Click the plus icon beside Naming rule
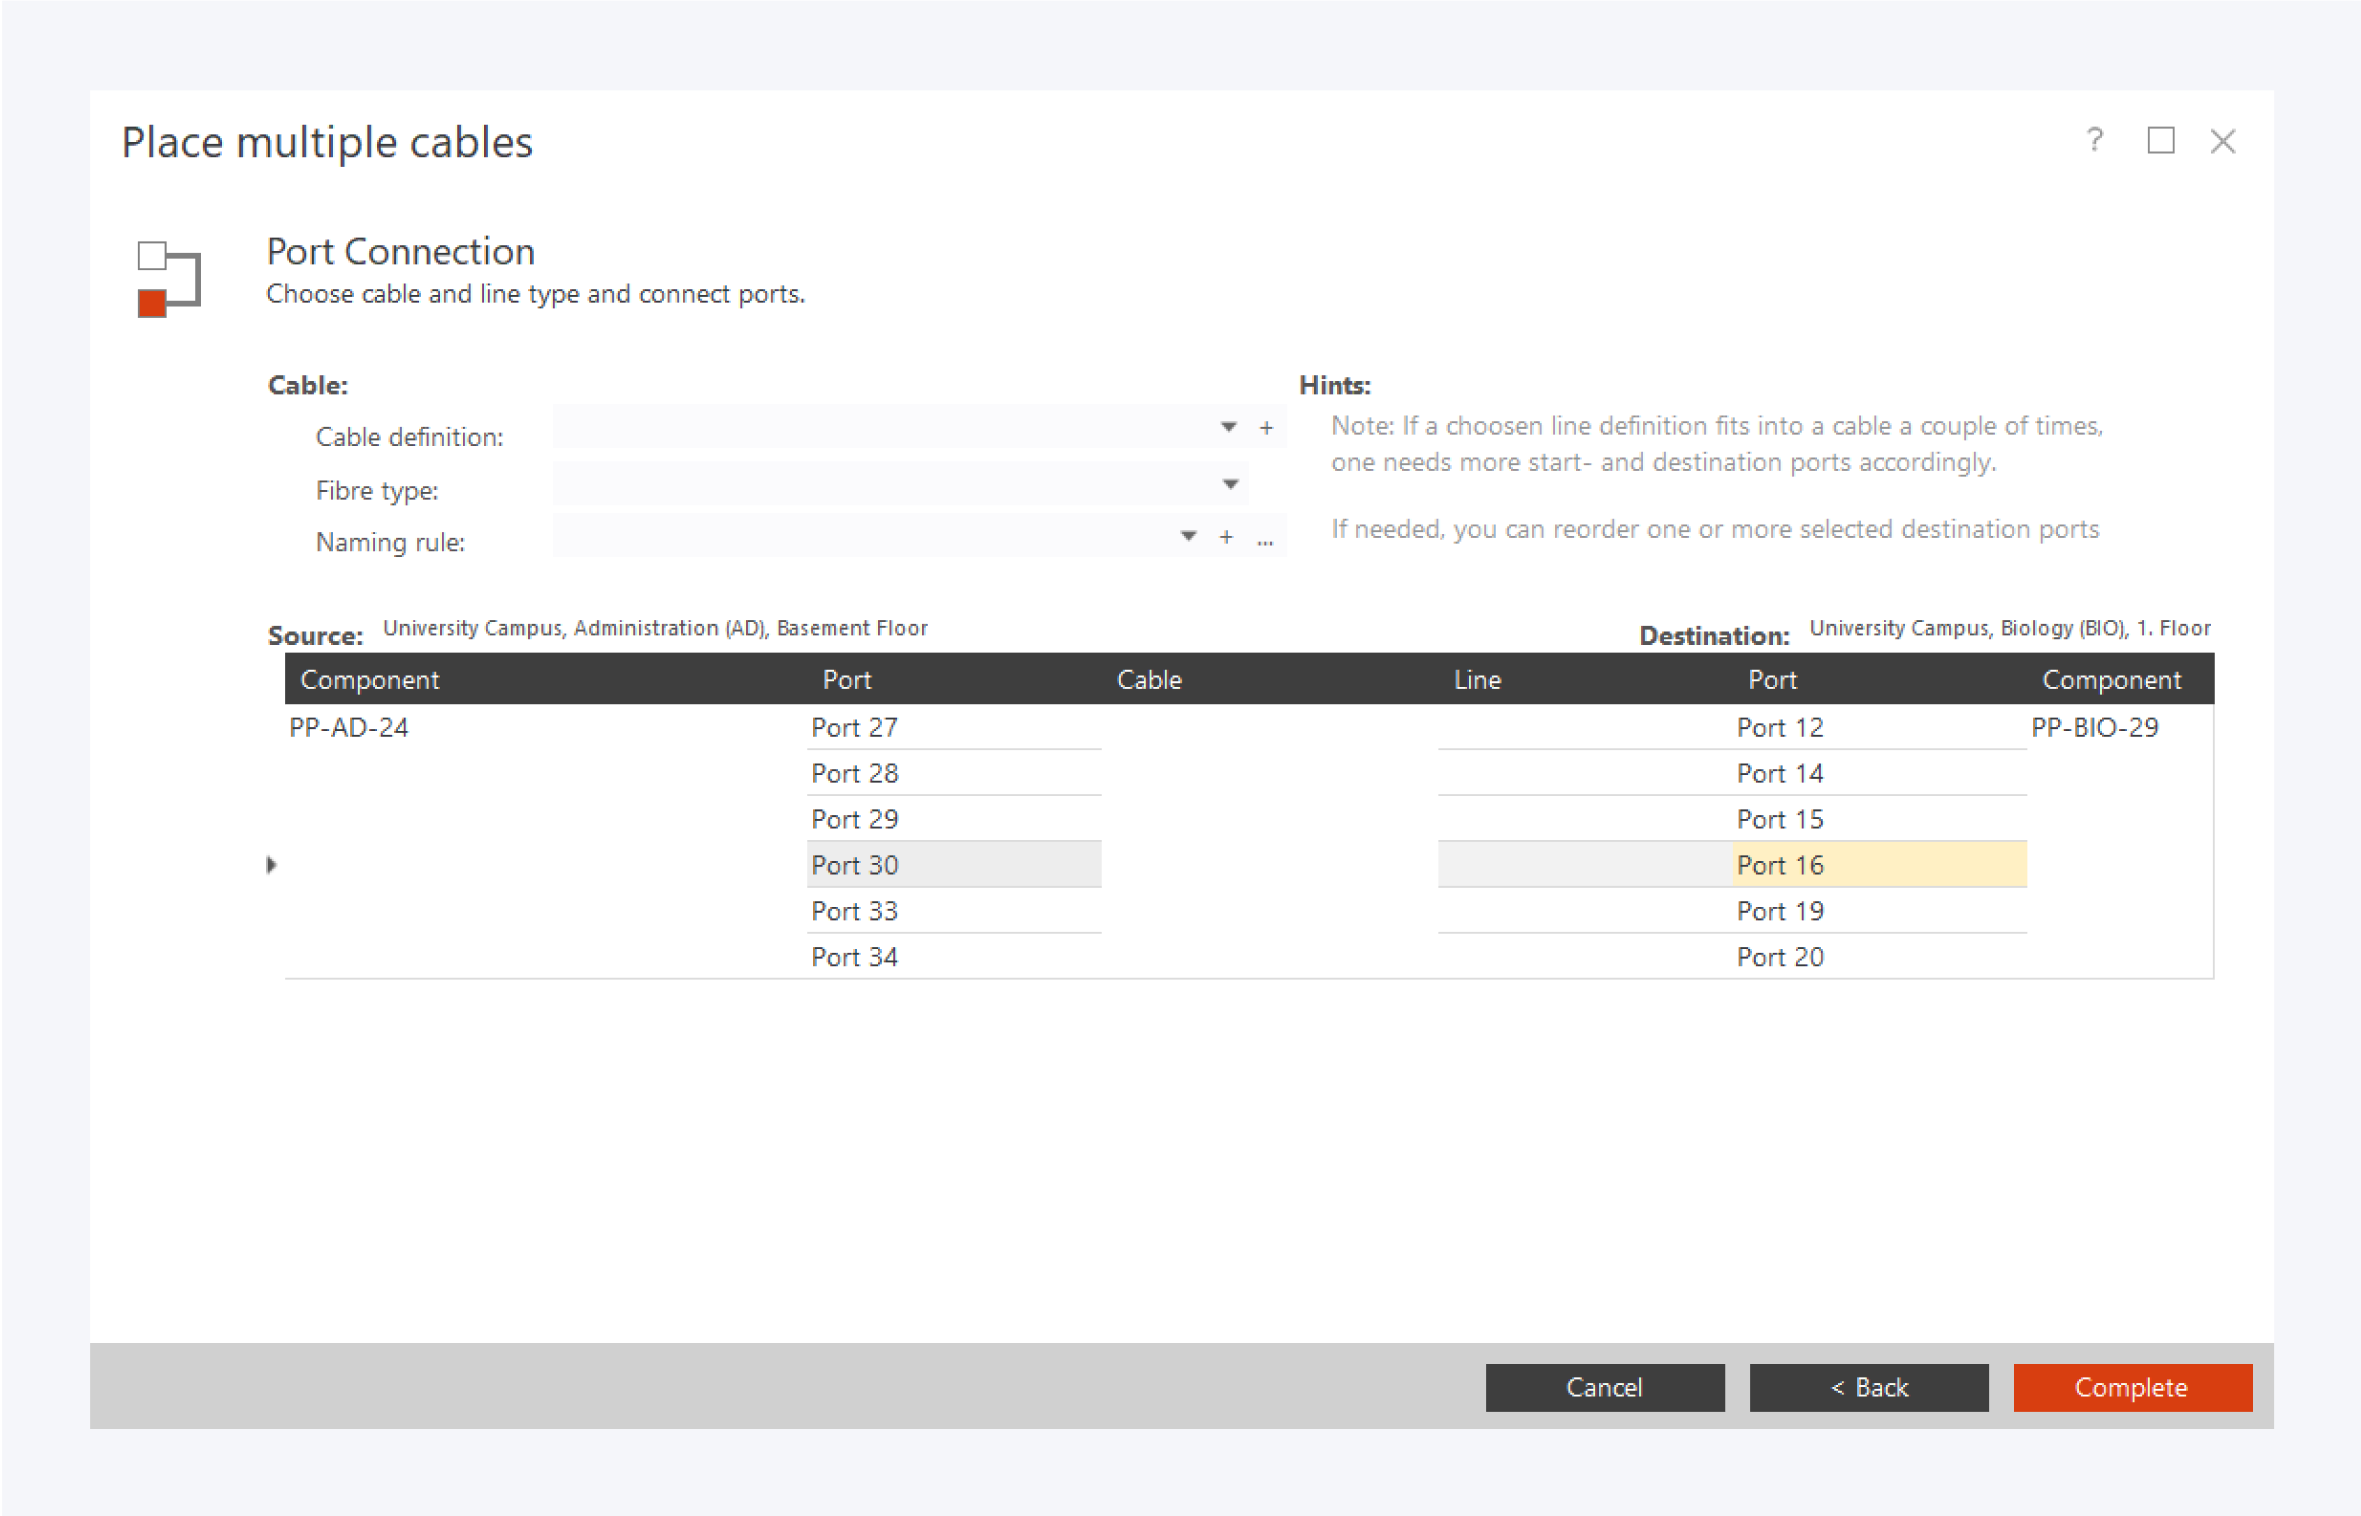The image size is (2361, 1516). (1226, 537)
